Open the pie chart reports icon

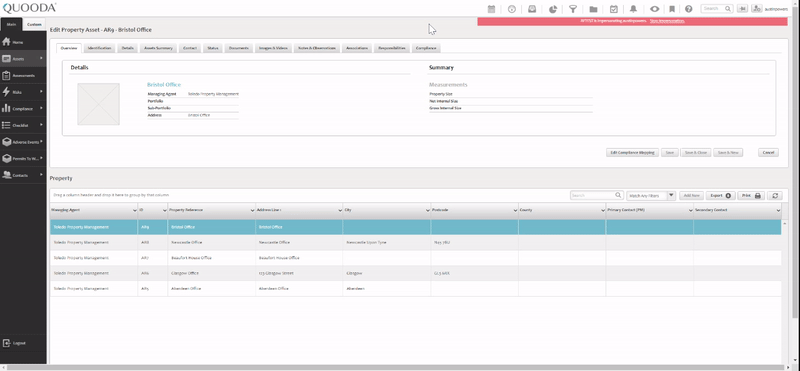coord(553,9)
